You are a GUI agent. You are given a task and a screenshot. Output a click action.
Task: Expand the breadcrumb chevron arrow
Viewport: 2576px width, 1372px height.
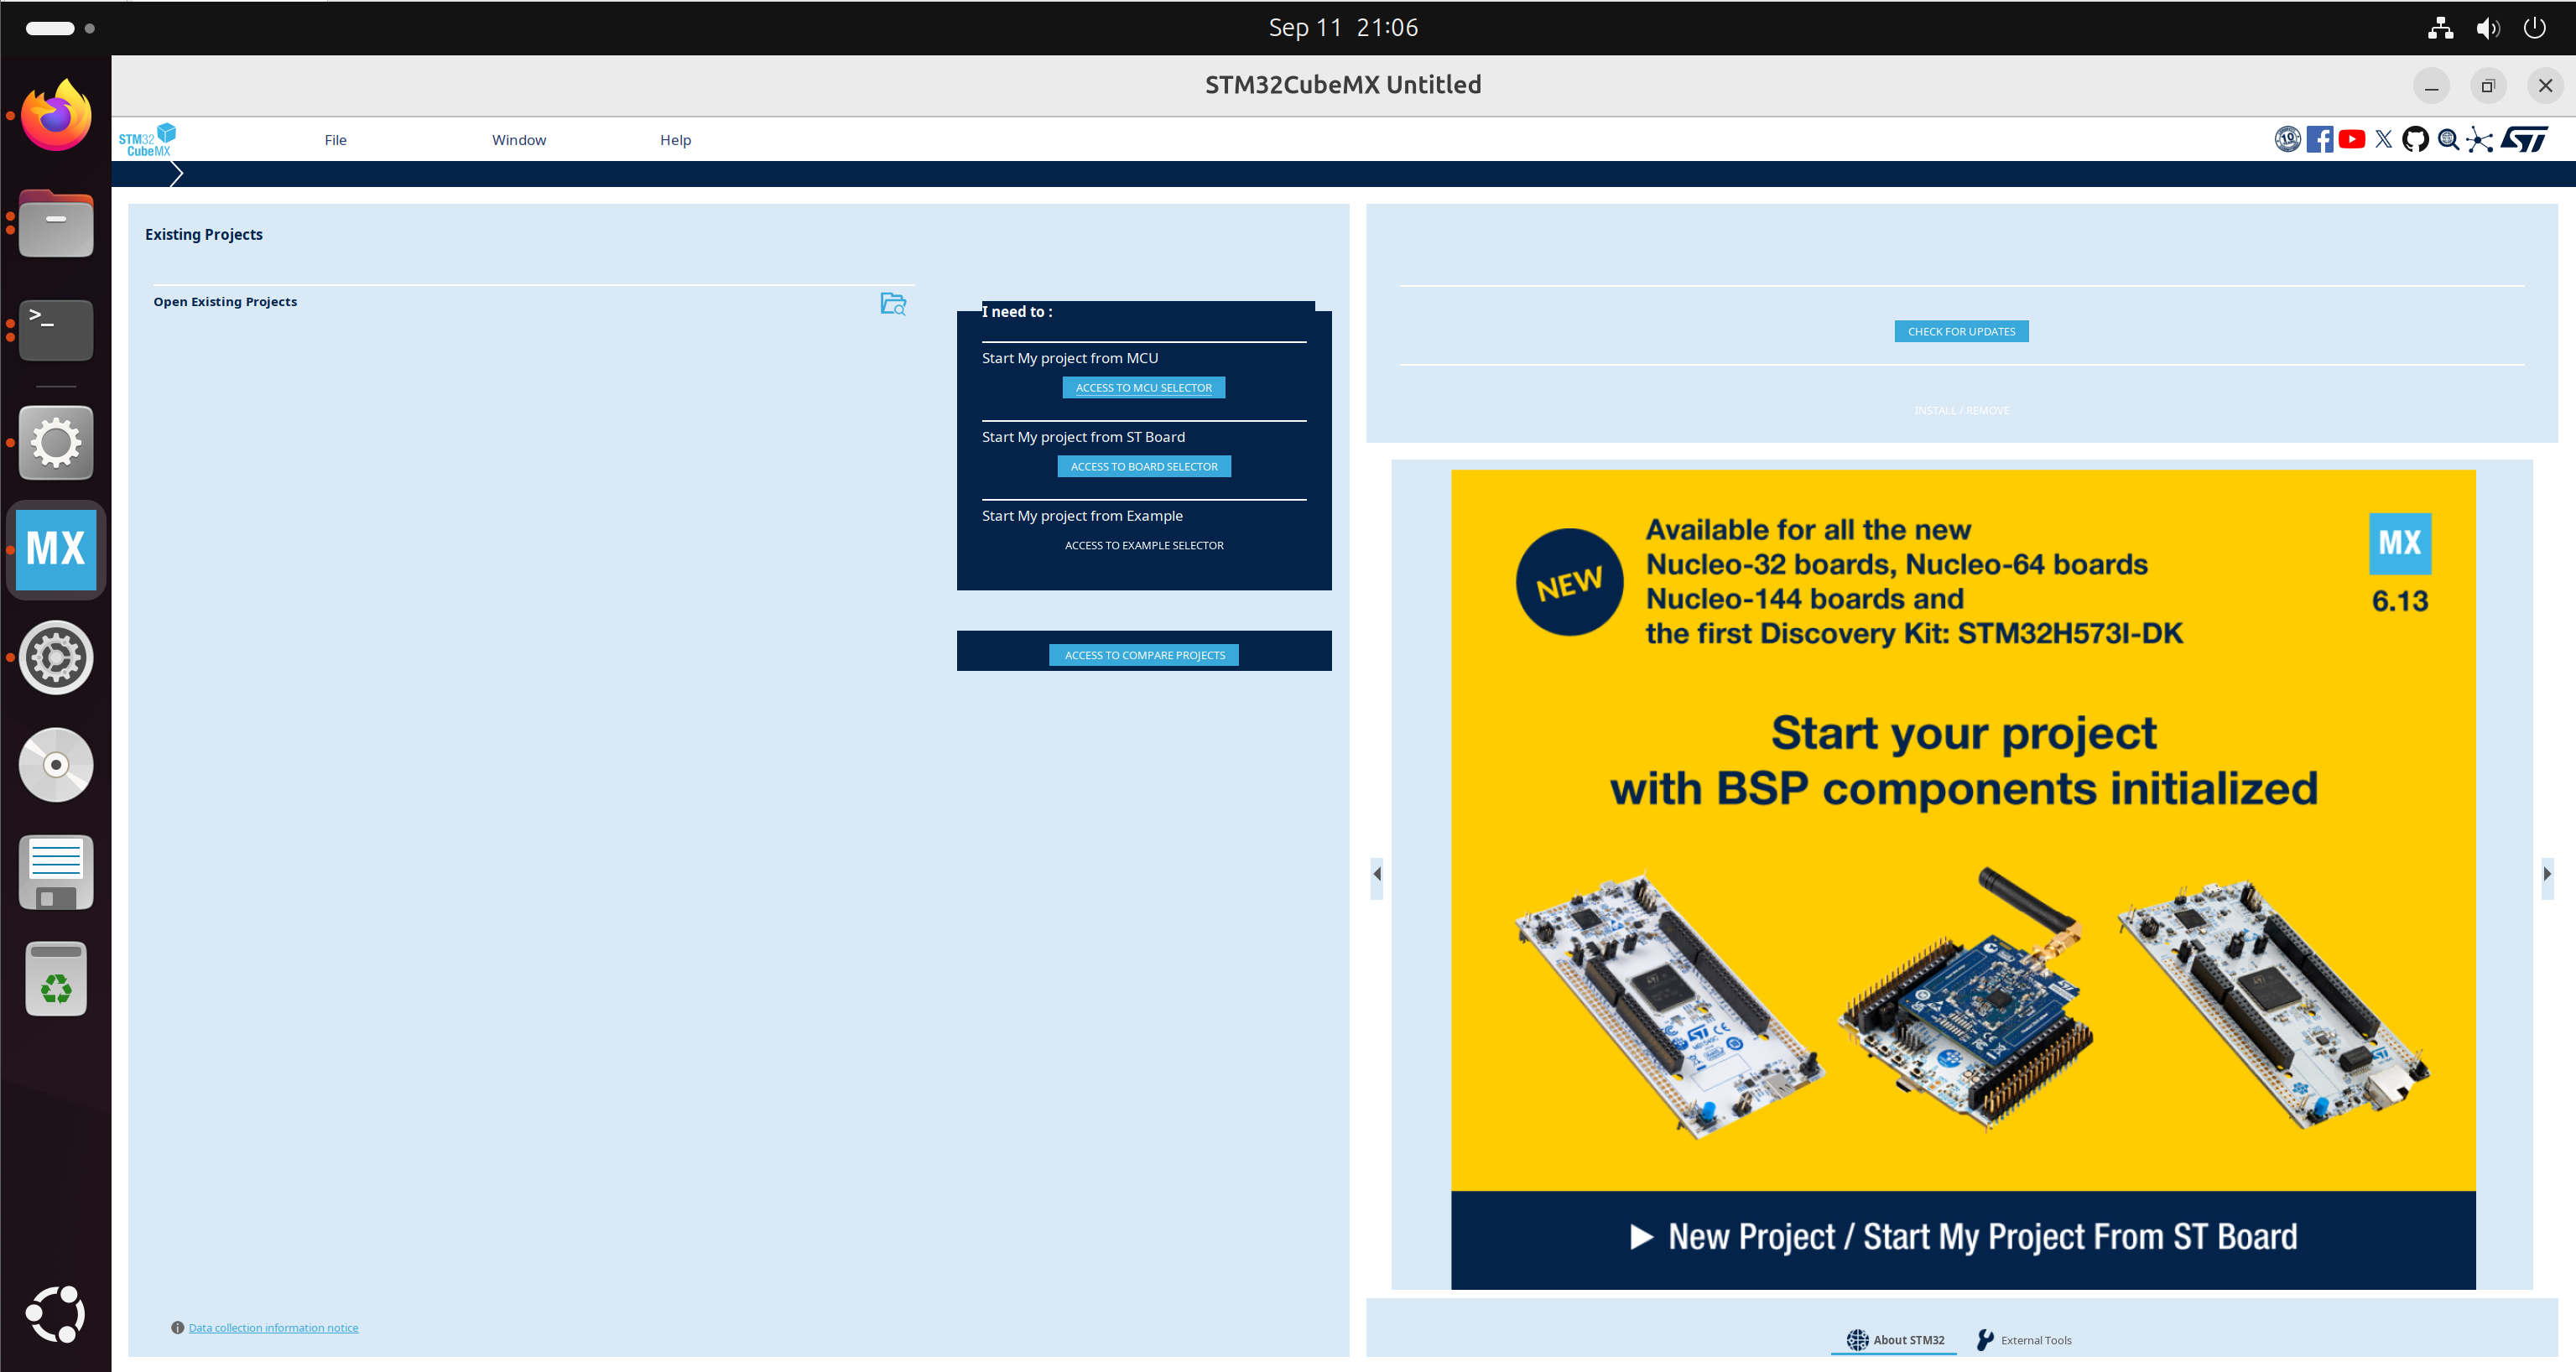pyautogui.click(x=177, y=174)
